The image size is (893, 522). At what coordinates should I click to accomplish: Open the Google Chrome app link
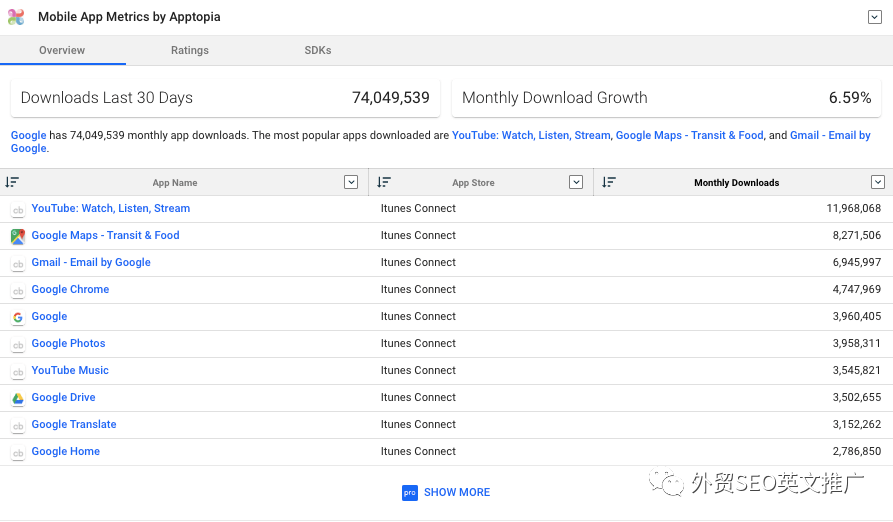click(70, 289)
